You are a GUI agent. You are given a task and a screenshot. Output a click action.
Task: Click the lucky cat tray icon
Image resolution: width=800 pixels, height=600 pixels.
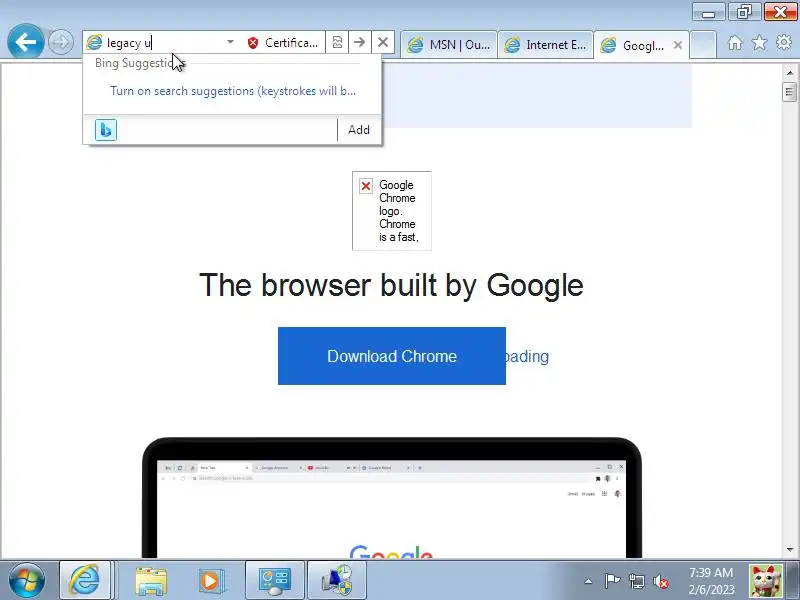[766, 581]
